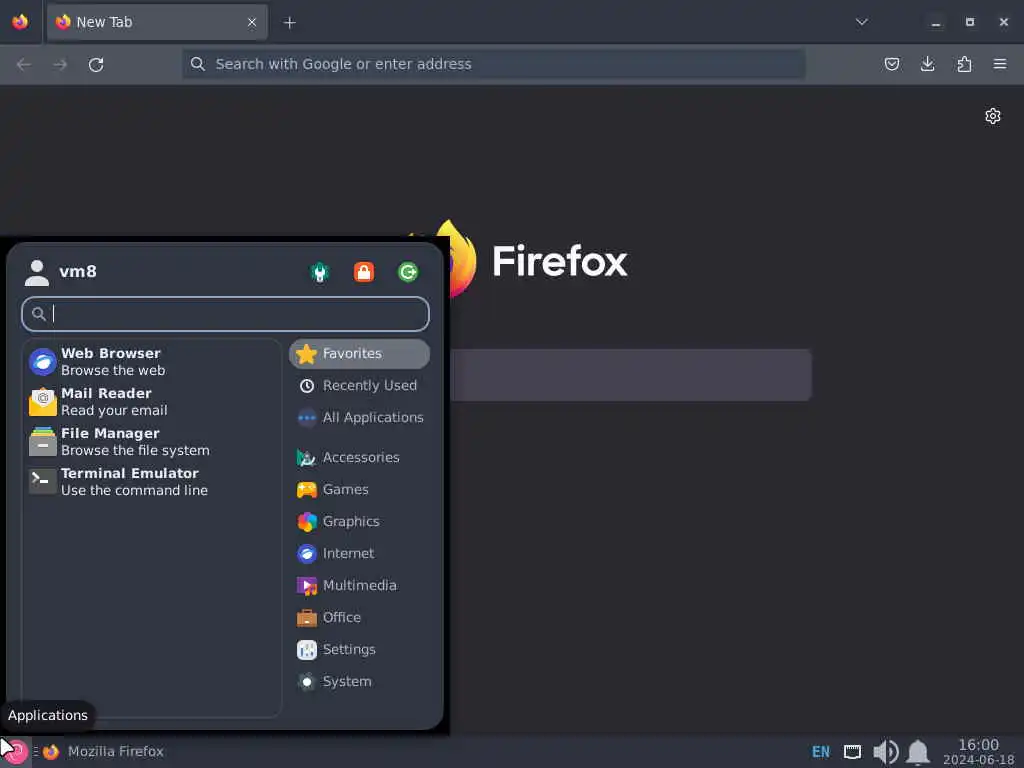1024x768 pixels.
Task: Click the green log out icon
Action: [408, 272]
